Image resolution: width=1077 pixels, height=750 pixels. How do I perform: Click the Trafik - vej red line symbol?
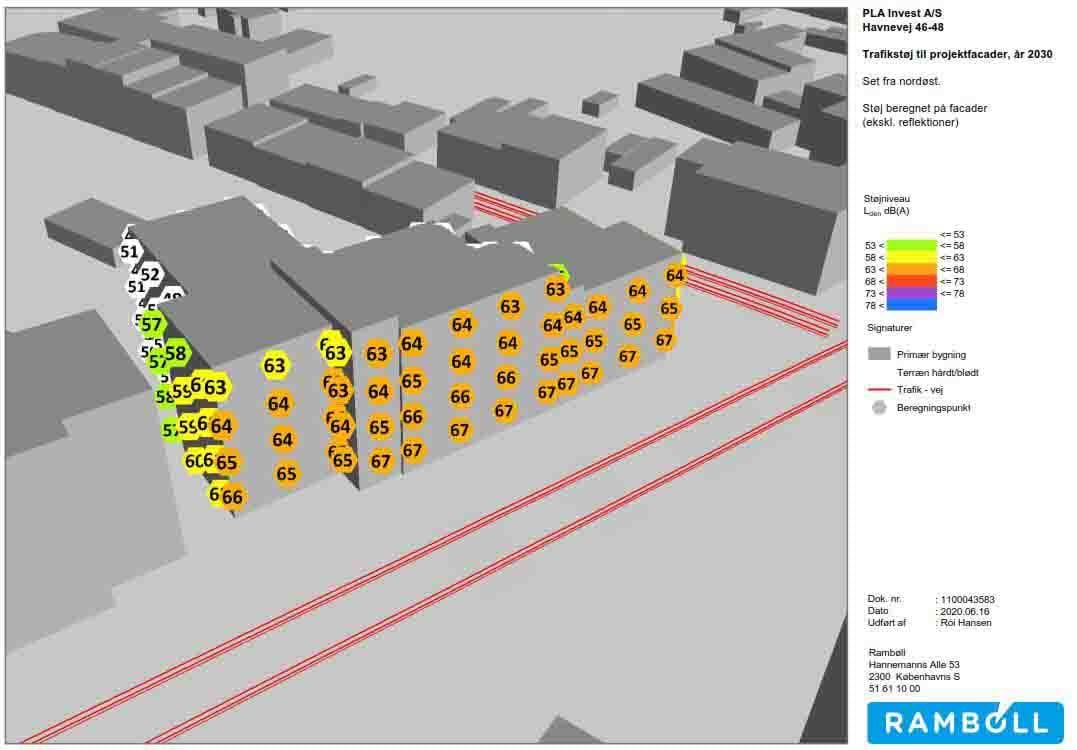coord(879,390)
